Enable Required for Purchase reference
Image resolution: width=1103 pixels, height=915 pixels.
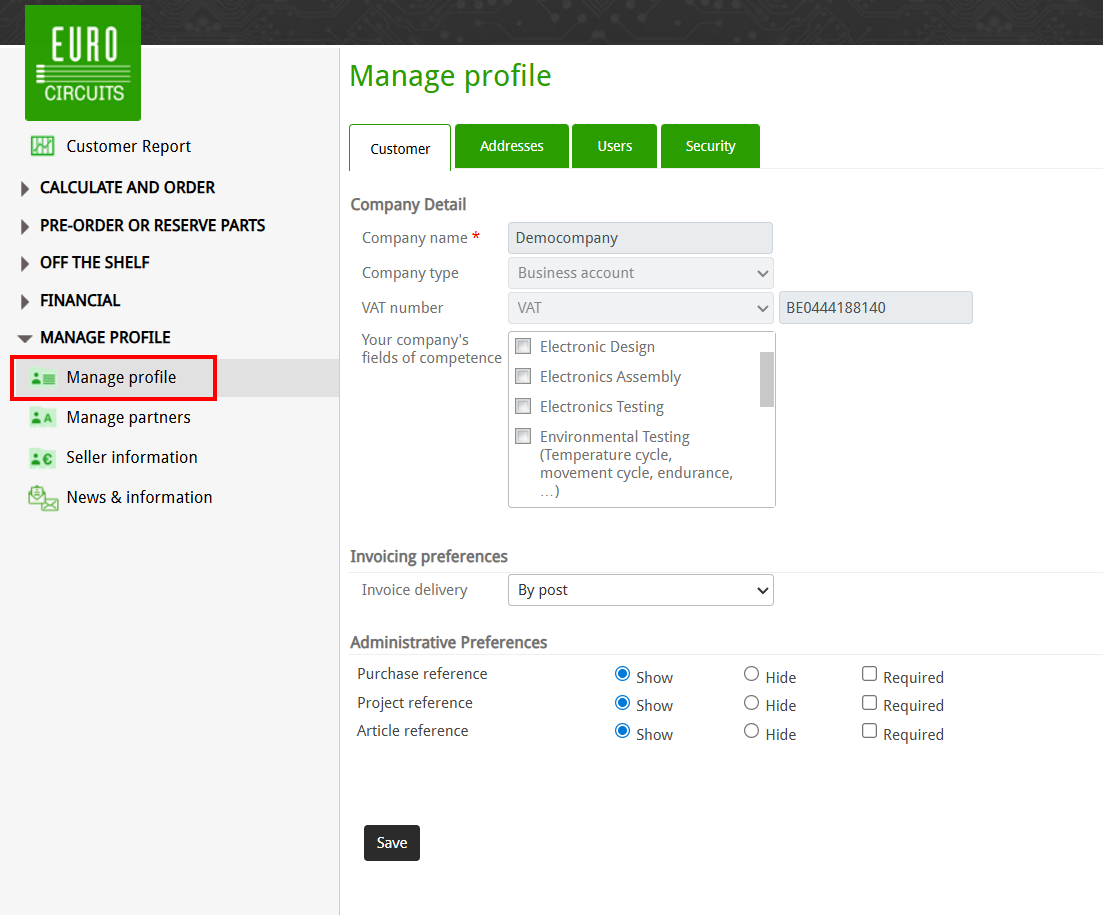869,675
